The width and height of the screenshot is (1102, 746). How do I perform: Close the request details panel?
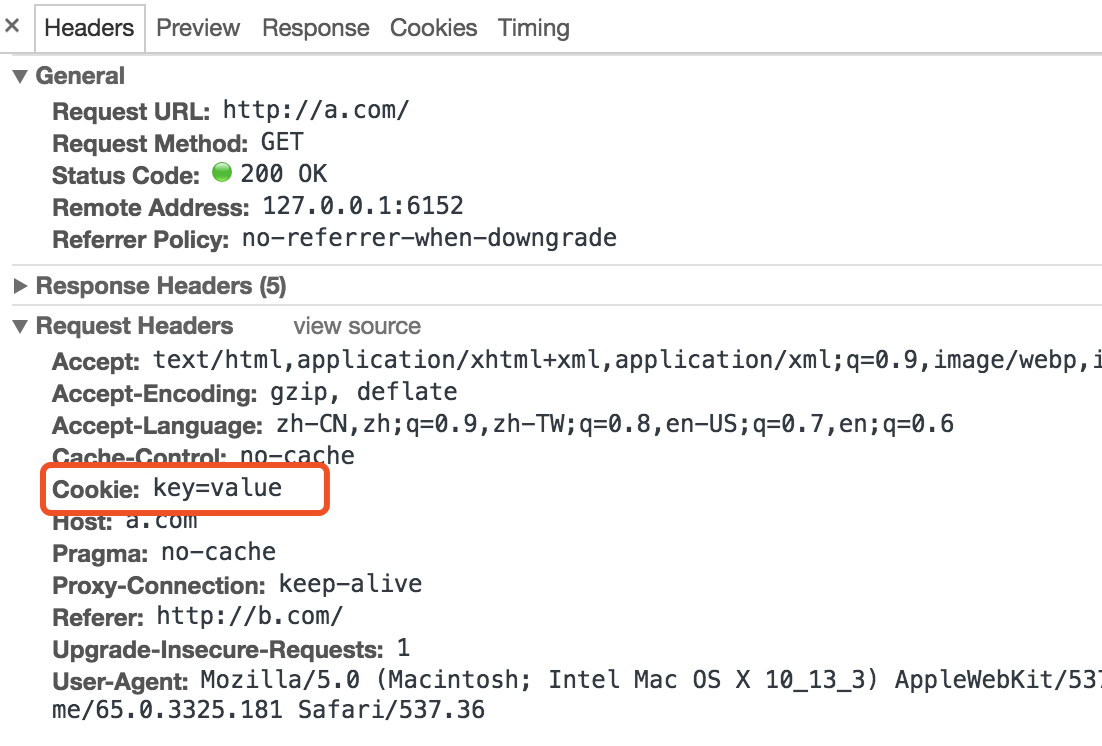click(12, 27)
